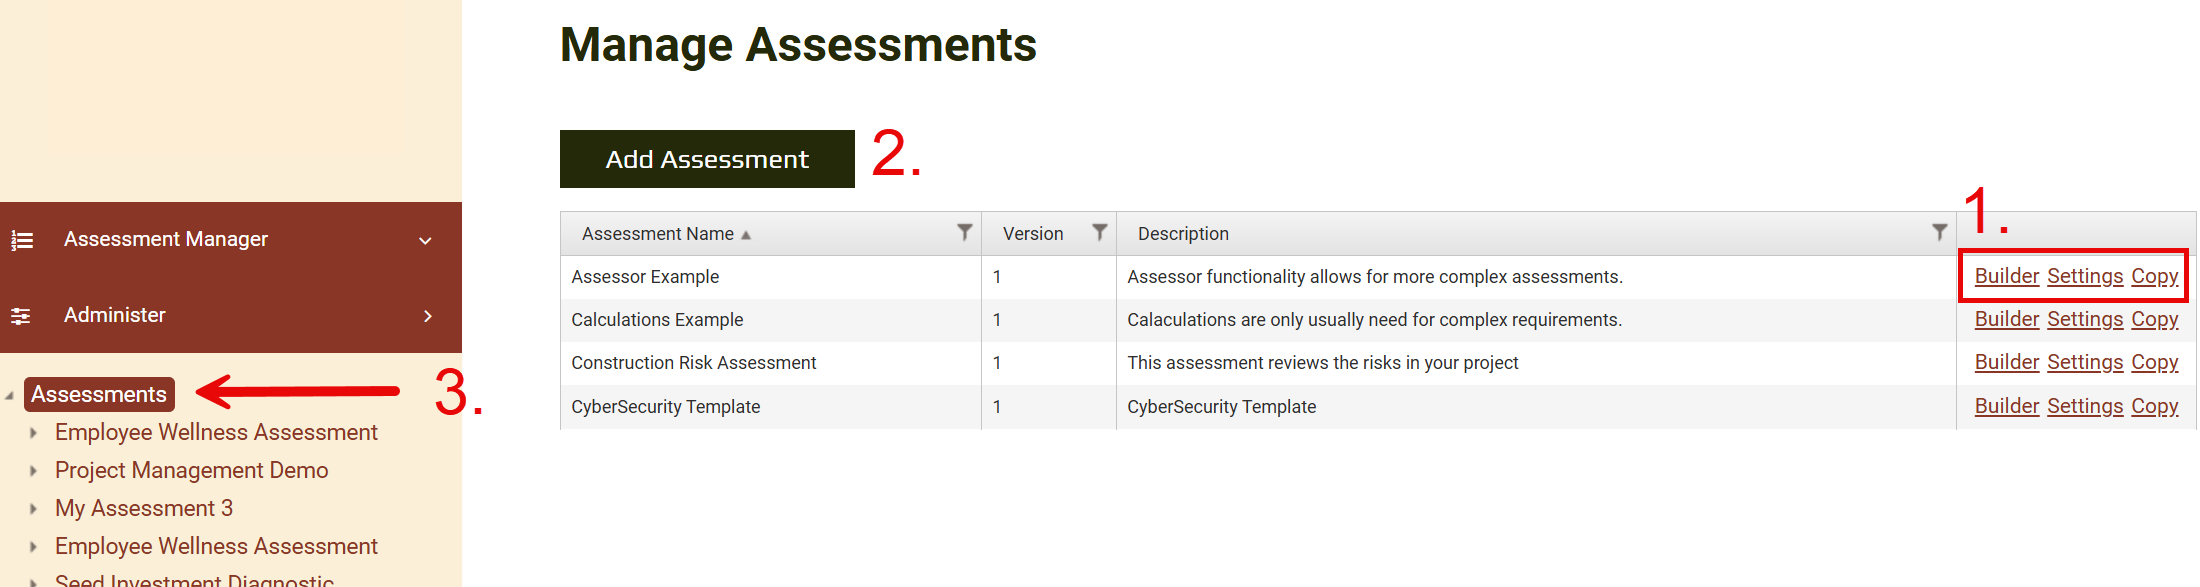Open Settings for Calculations Example
The width and height of the screenshot is (2200, 587).
[x=2084, y=319]
